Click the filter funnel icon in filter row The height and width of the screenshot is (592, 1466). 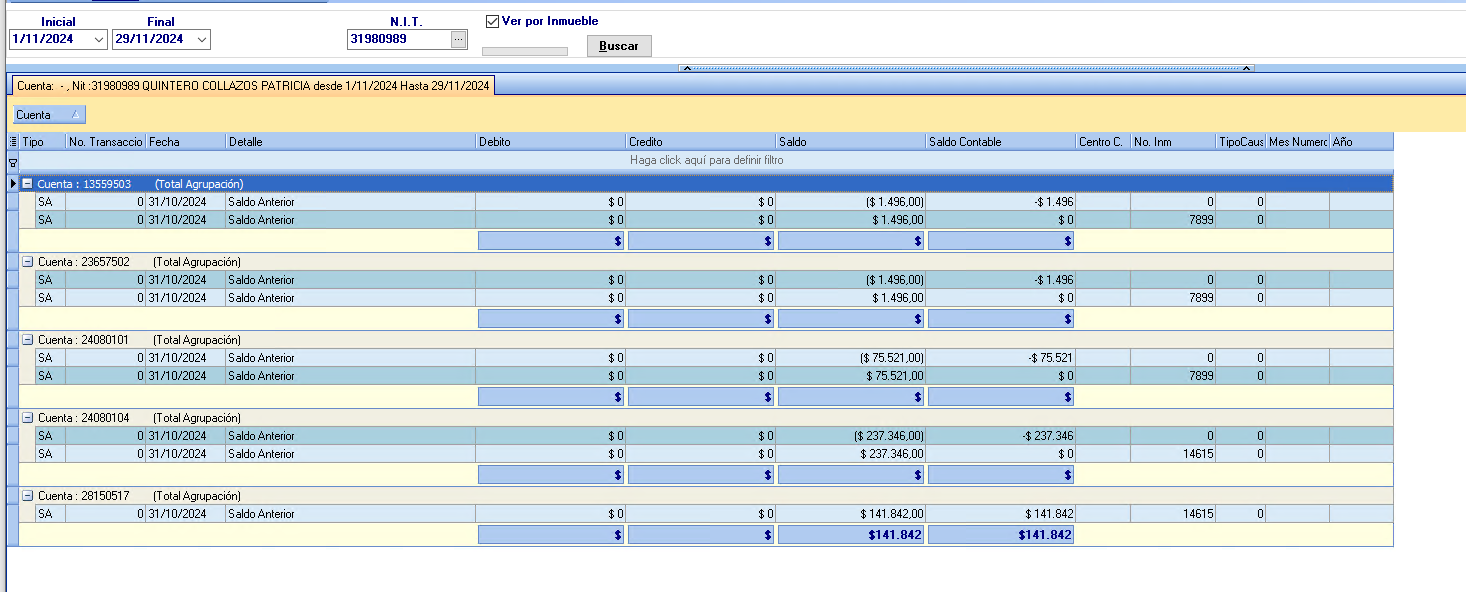coord(13,161)
